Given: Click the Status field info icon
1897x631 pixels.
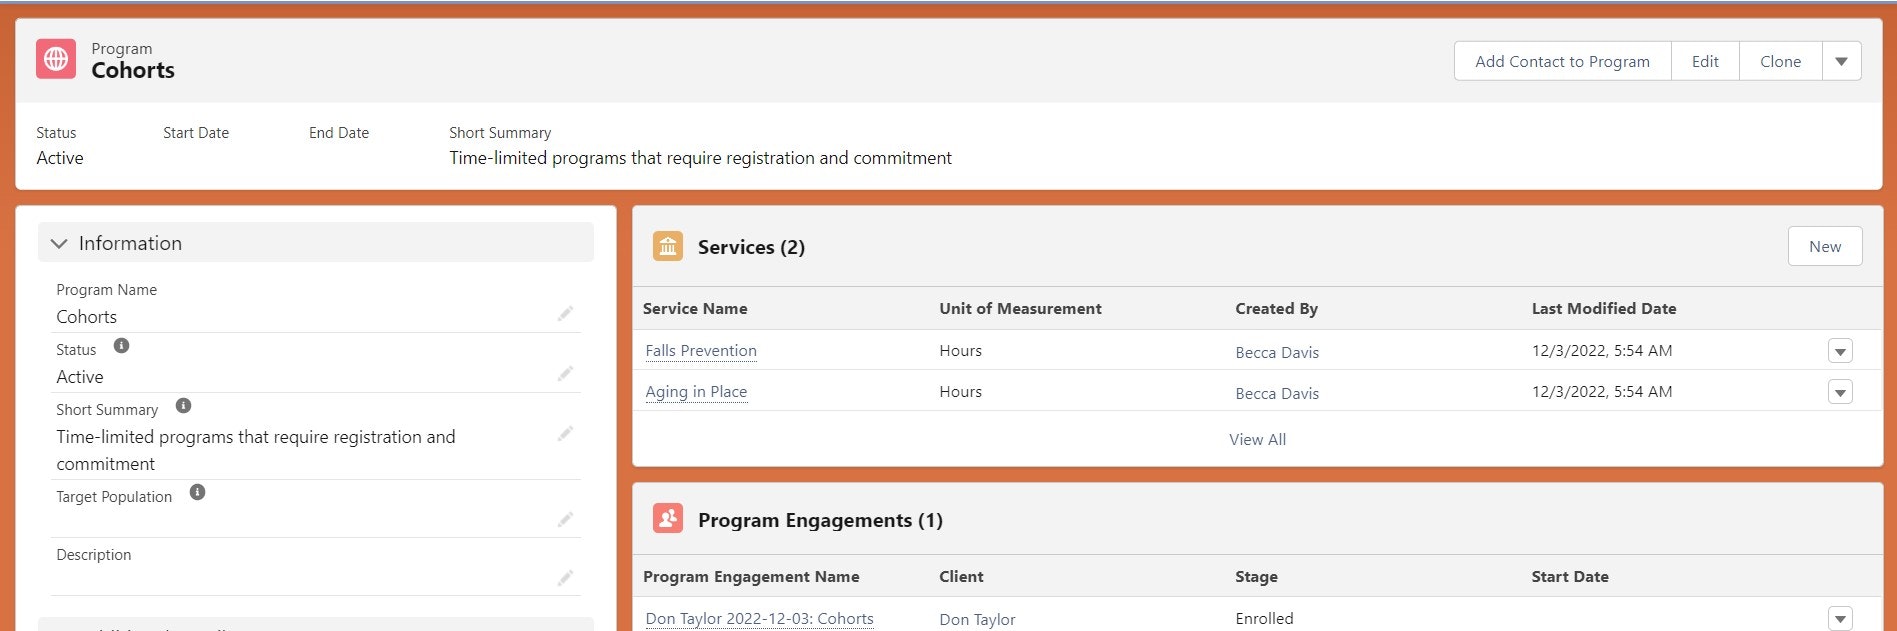Looking at the screenshot, I should (121, 346).
